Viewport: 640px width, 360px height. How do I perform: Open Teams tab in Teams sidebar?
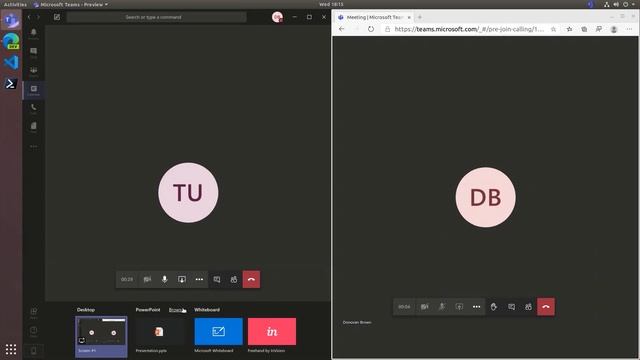[x=33, y=71]
